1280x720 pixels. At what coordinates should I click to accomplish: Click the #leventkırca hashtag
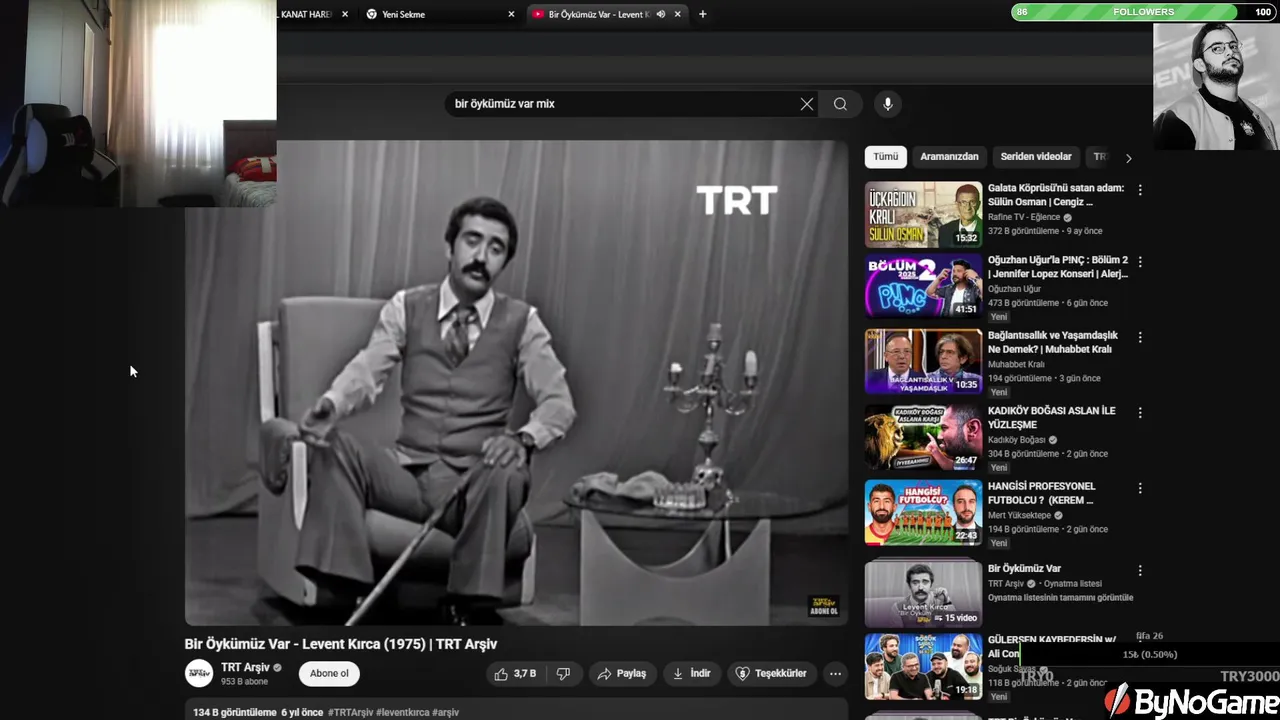403,712
